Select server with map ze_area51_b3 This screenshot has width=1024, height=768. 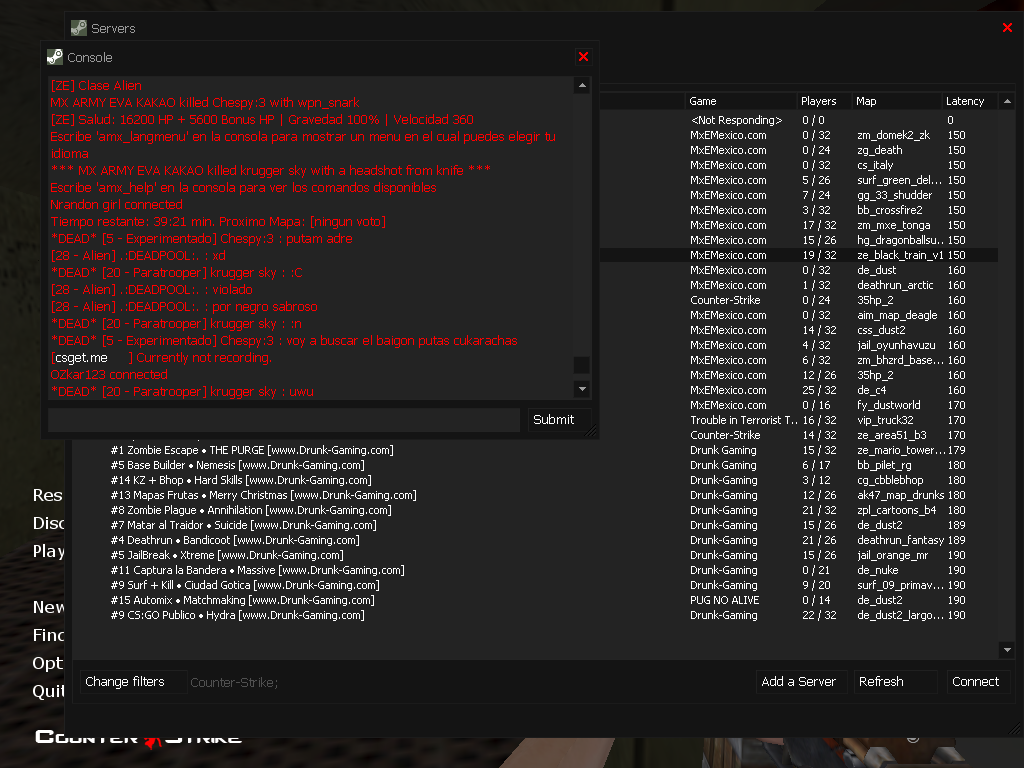[x=798, y=436]
